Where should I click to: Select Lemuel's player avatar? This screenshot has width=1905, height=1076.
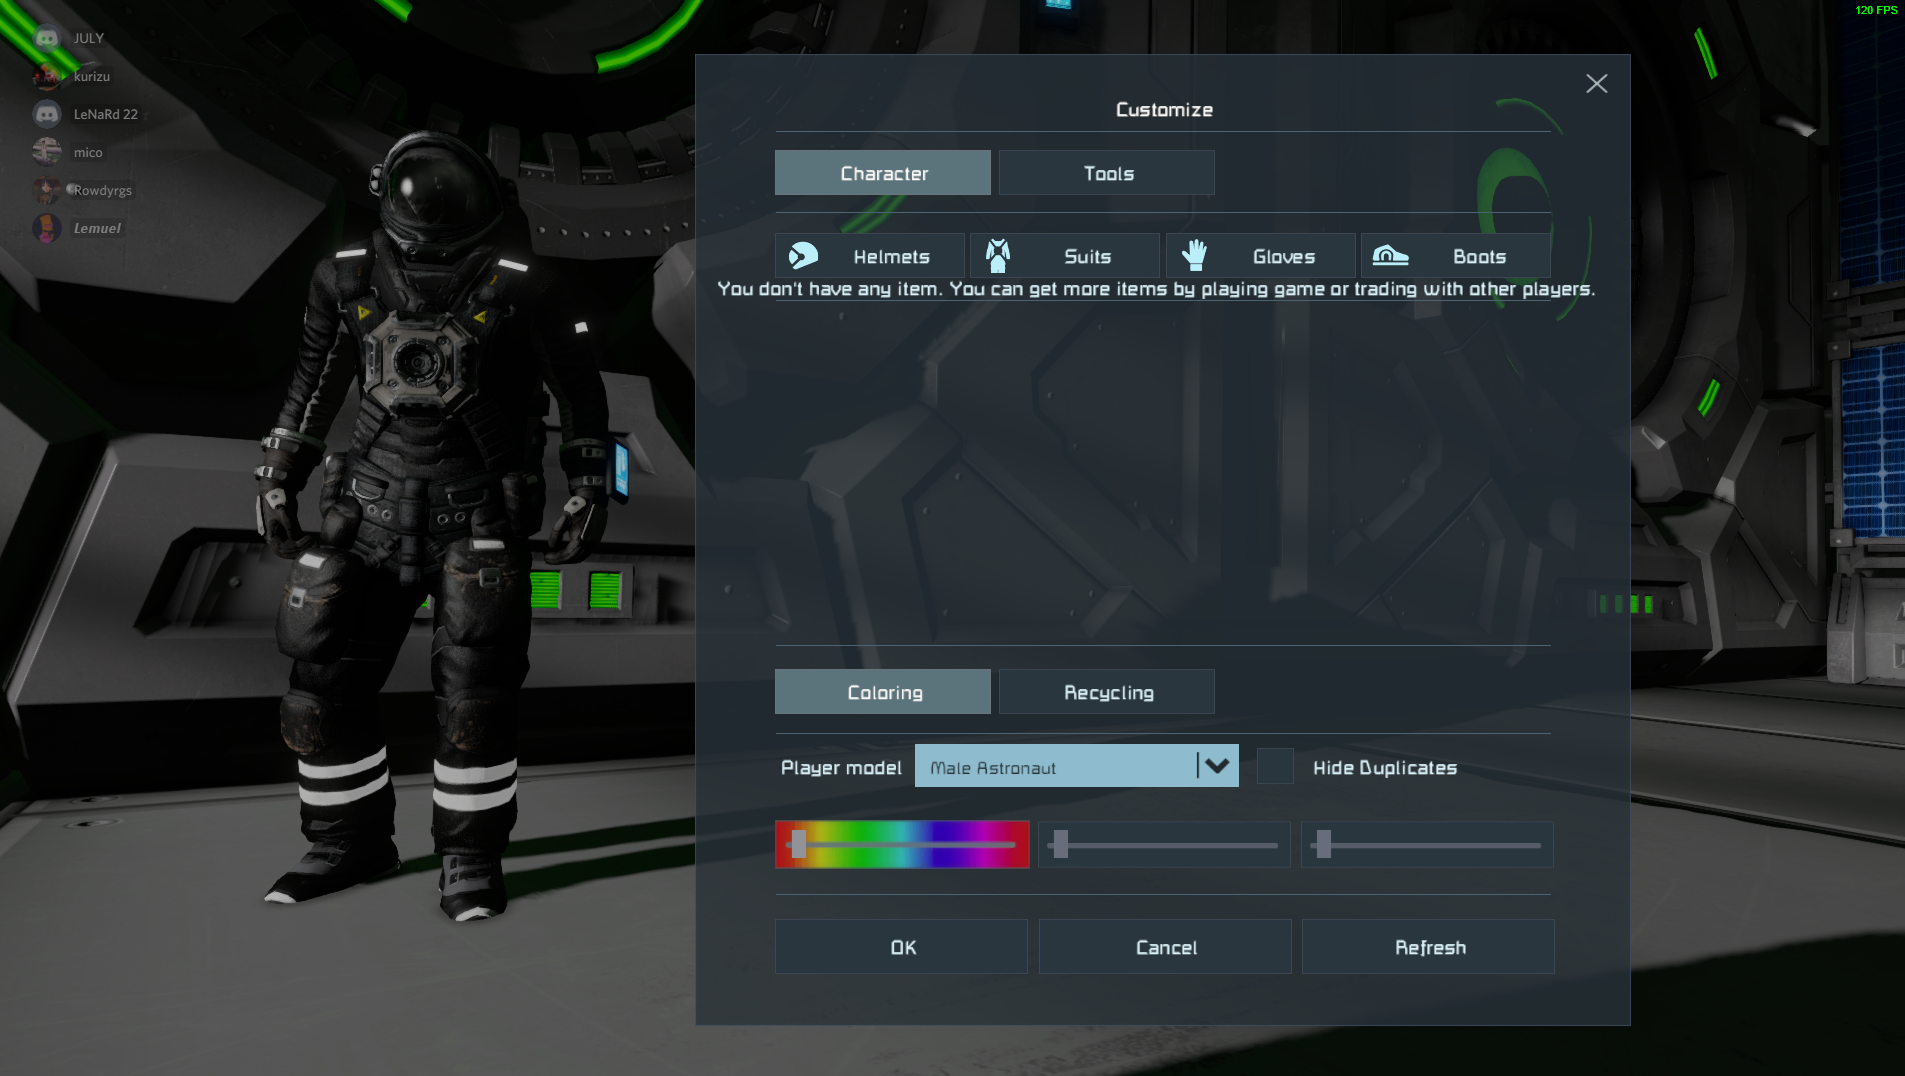pos(47,228)
